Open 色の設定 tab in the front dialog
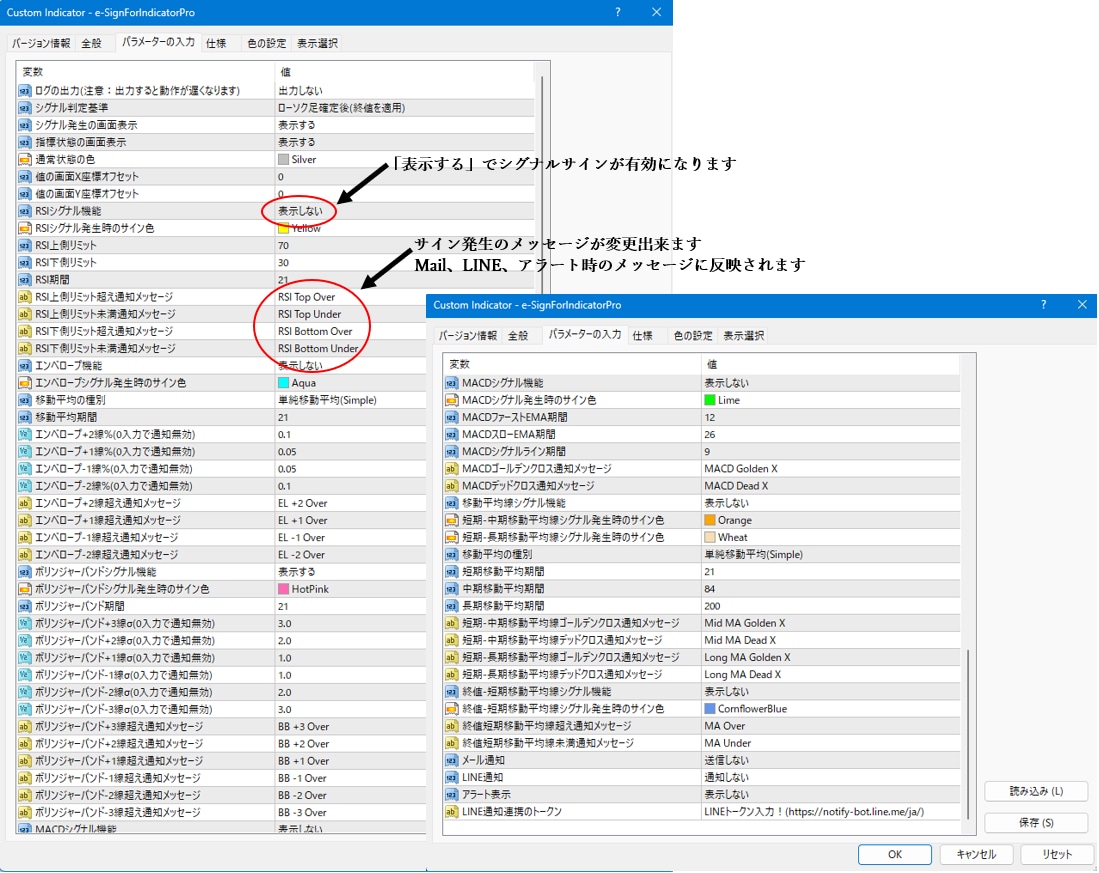The height and width of the screenshot is (873, 1099). pos(692,336)
